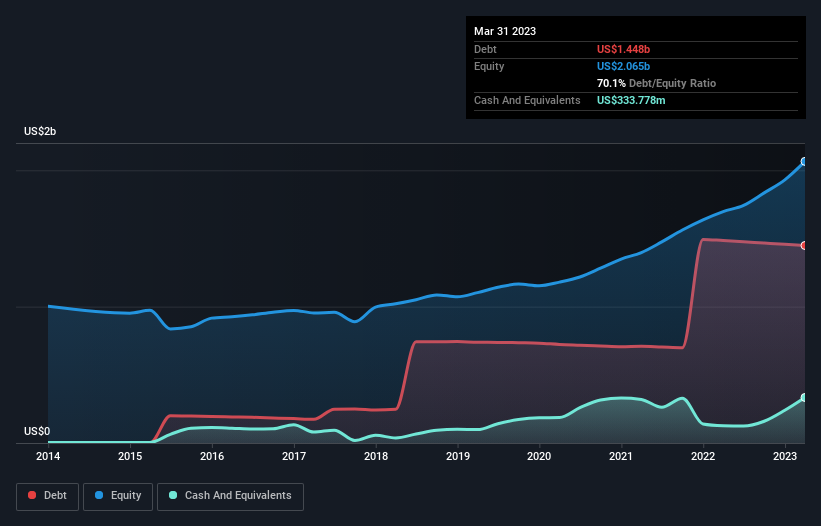Click the US$333.778m cash value

coord(631,100)
